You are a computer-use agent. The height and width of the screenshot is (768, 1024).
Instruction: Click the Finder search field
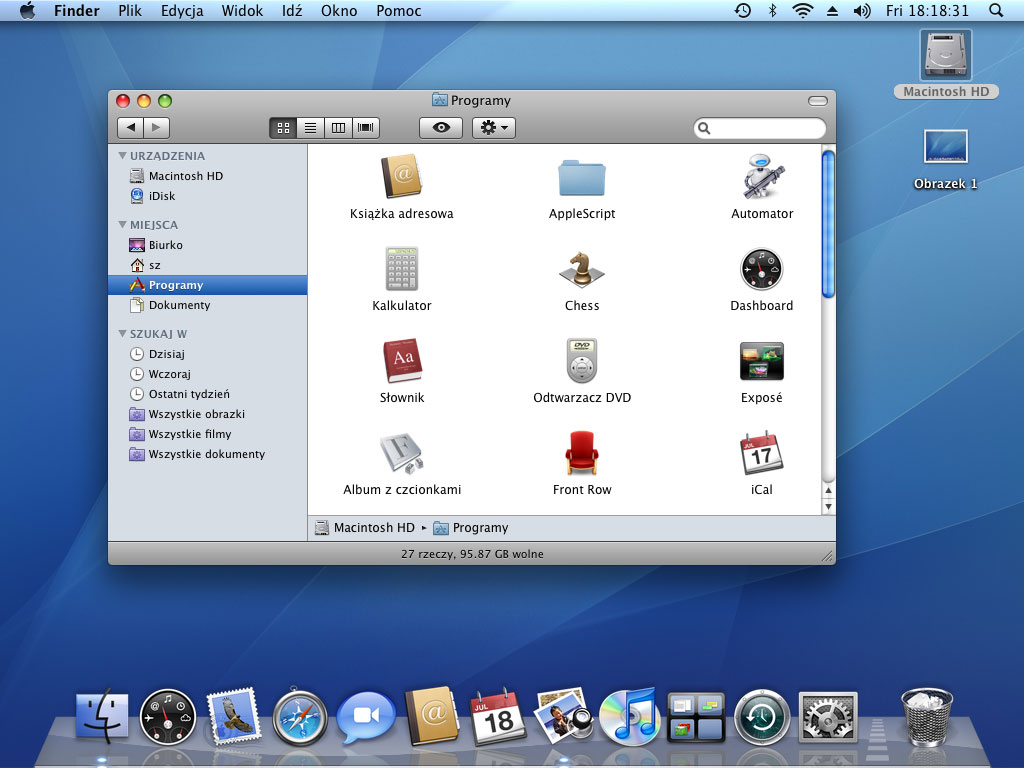coord(760,128)
